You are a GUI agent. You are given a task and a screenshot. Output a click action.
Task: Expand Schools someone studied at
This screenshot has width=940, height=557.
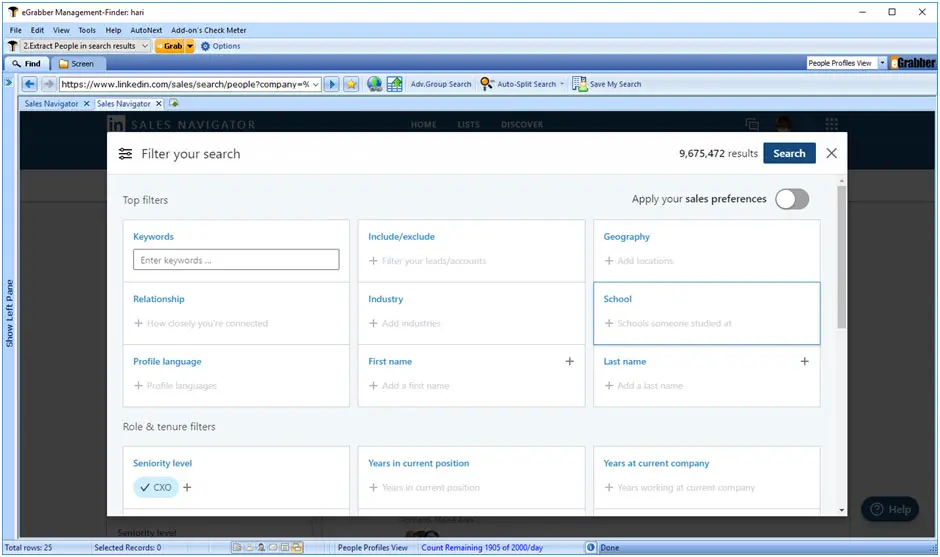(x=668, y=323)
